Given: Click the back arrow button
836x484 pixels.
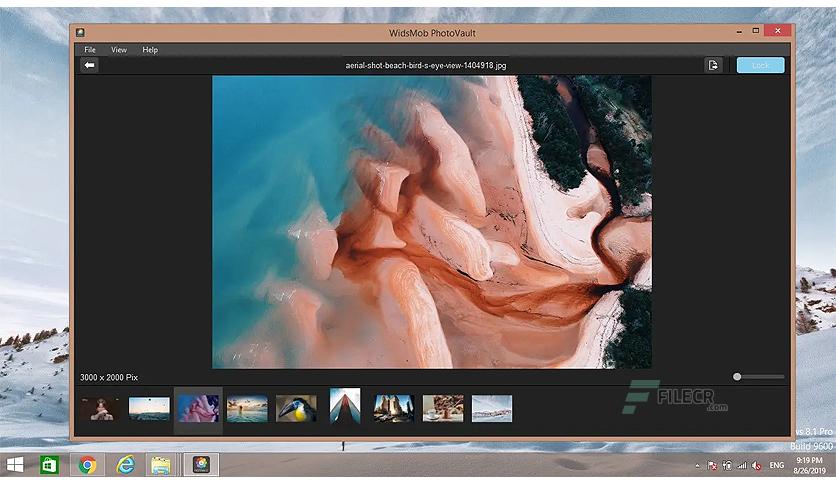Looking at the screenshot, I should (x=89, y=65).
